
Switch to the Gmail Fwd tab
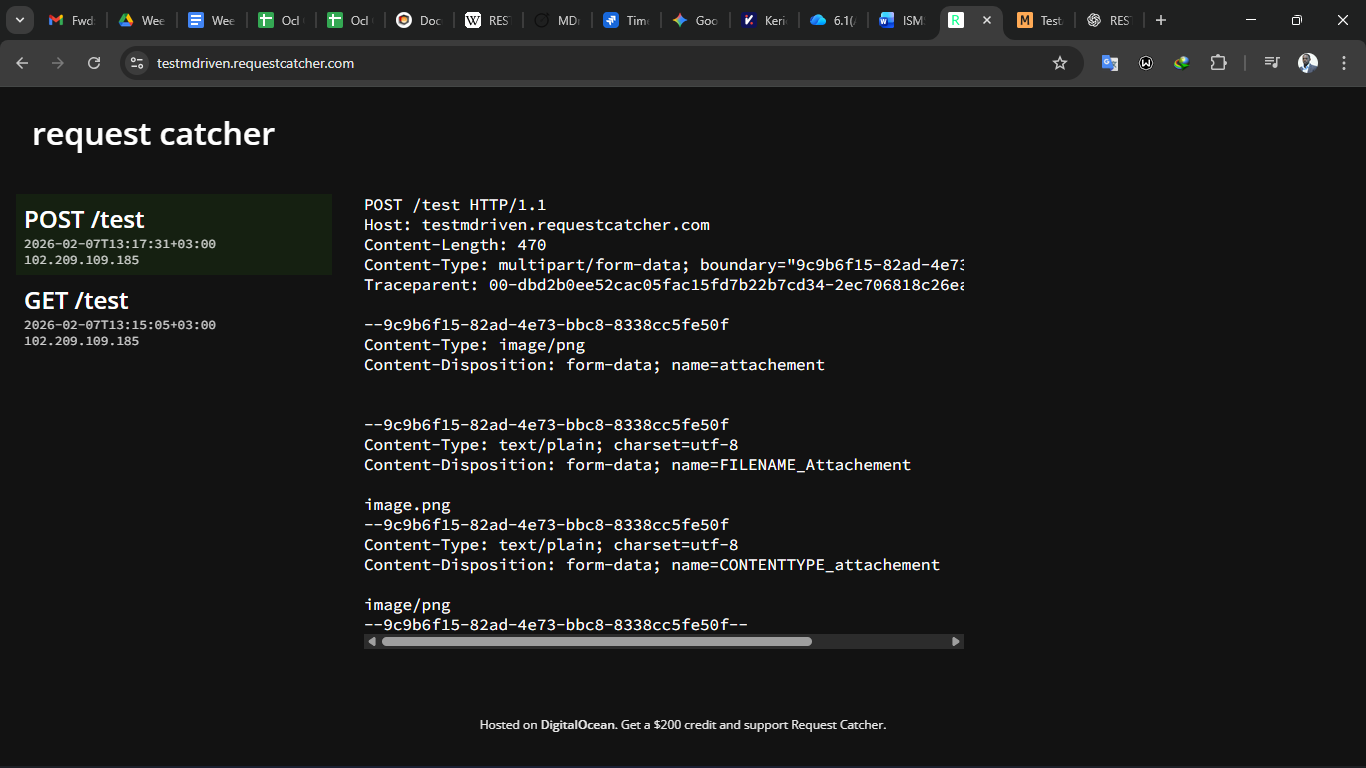[71, 20]
